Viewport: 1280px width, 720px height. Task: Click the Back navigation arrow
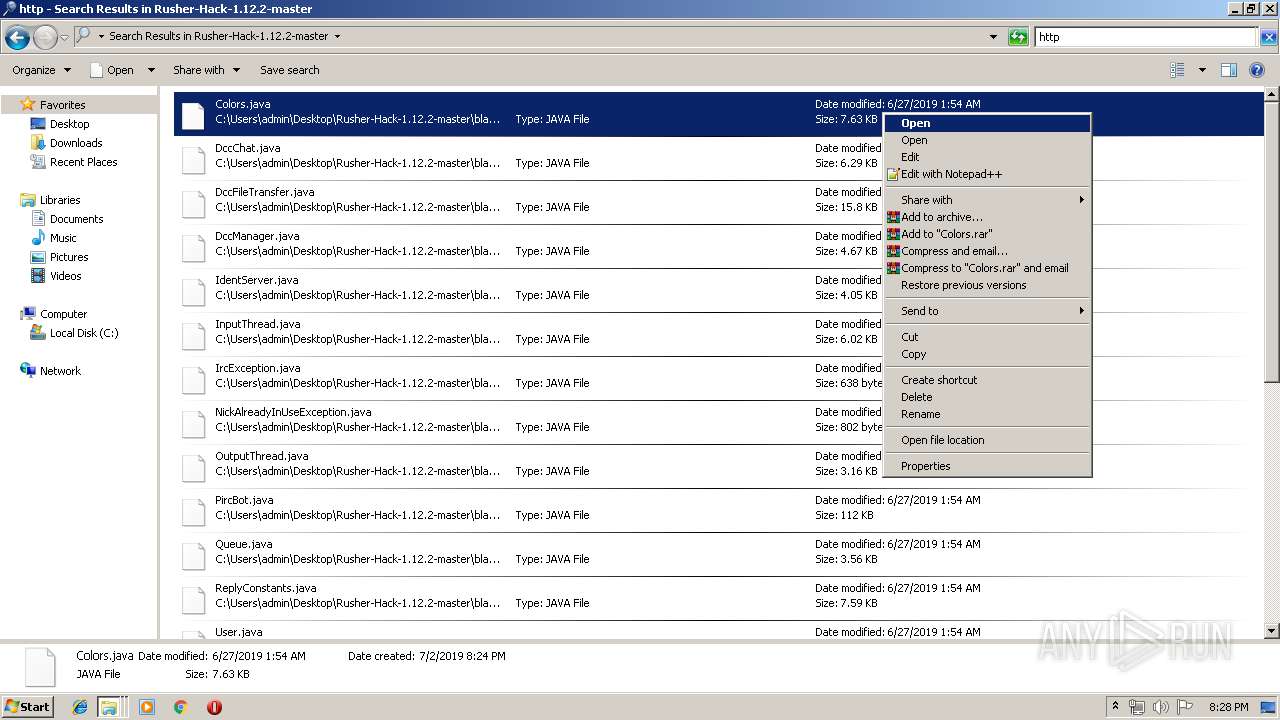click(x=17, y=38)
